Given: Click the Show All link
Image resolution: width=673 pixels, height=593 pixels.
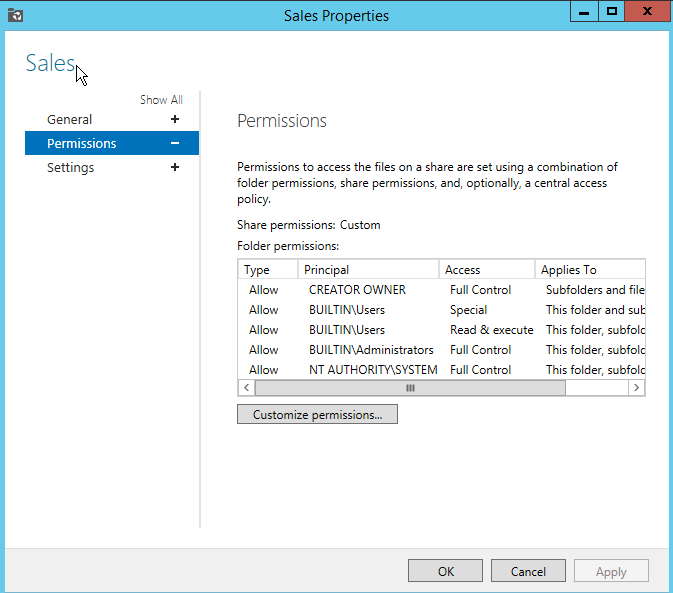Looking at the screenshot, I should click(x=161, y=100).
